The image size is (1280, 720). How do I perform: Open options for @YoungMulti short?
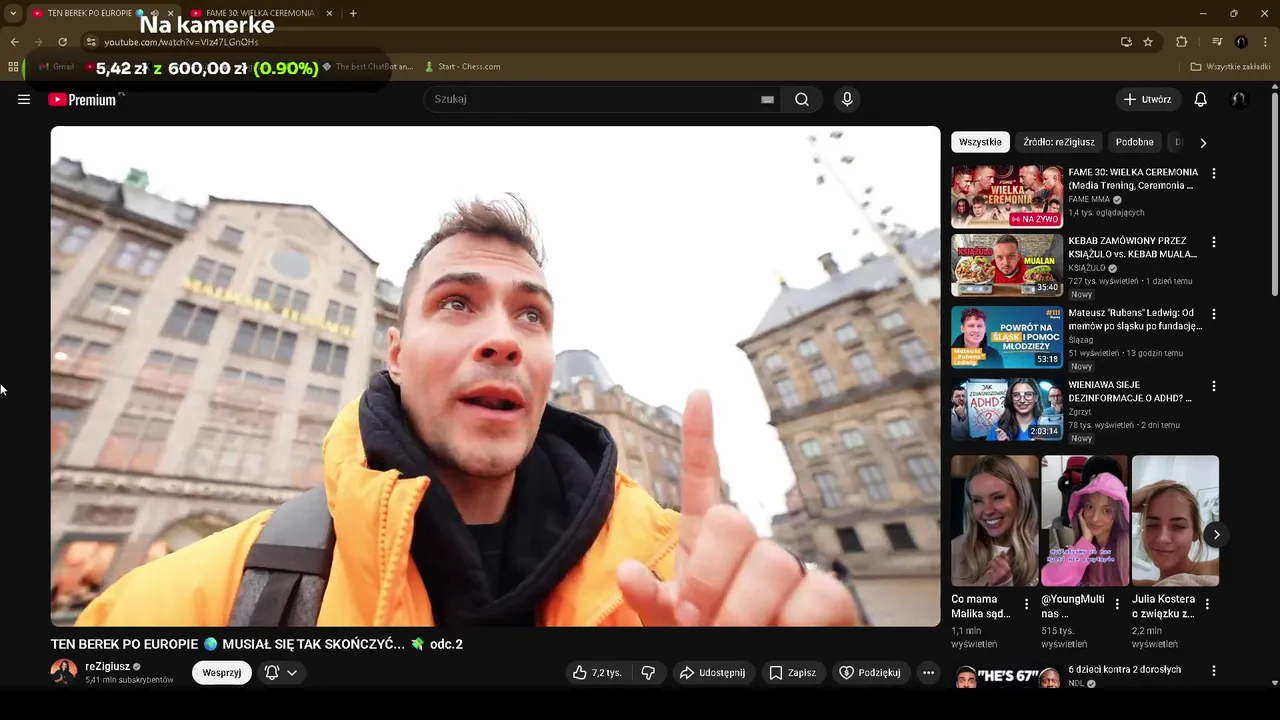pyautogui.click(x=1117, y=604)
